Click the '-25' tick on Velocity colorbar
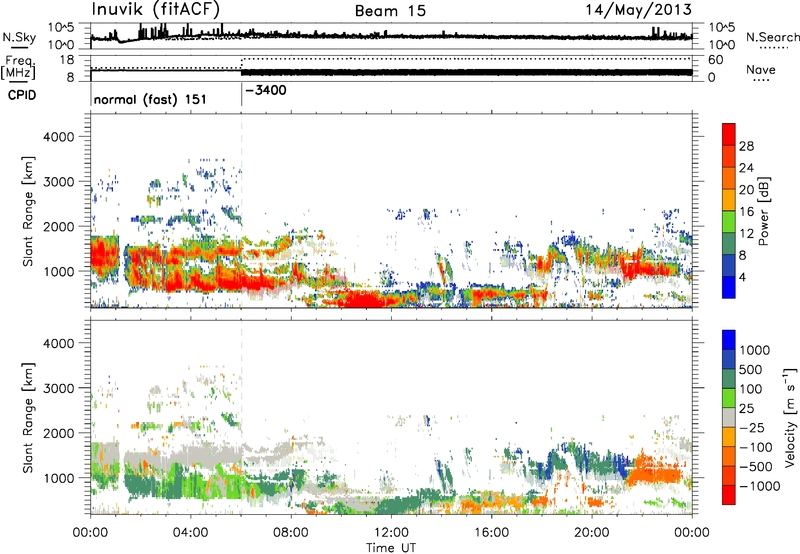Screen dimensions: 800x554 (x=752, y=427)
